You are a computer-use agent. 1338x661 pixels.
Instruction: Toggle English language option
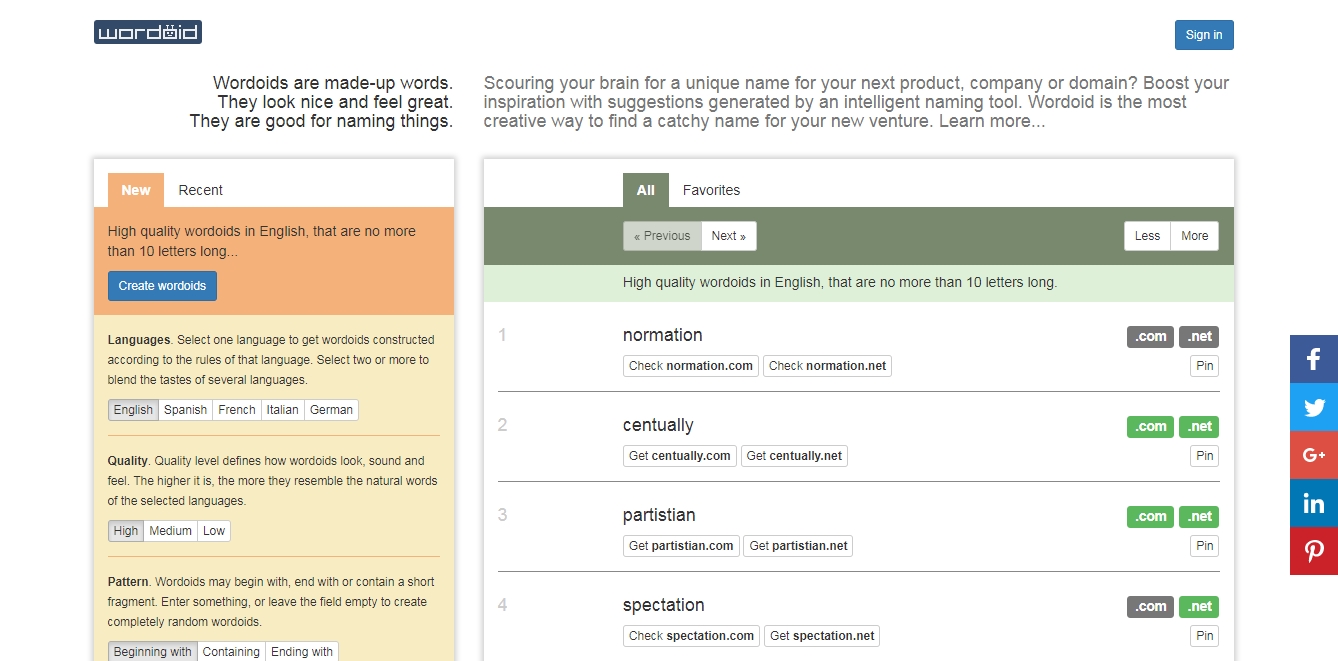point(133,410)
